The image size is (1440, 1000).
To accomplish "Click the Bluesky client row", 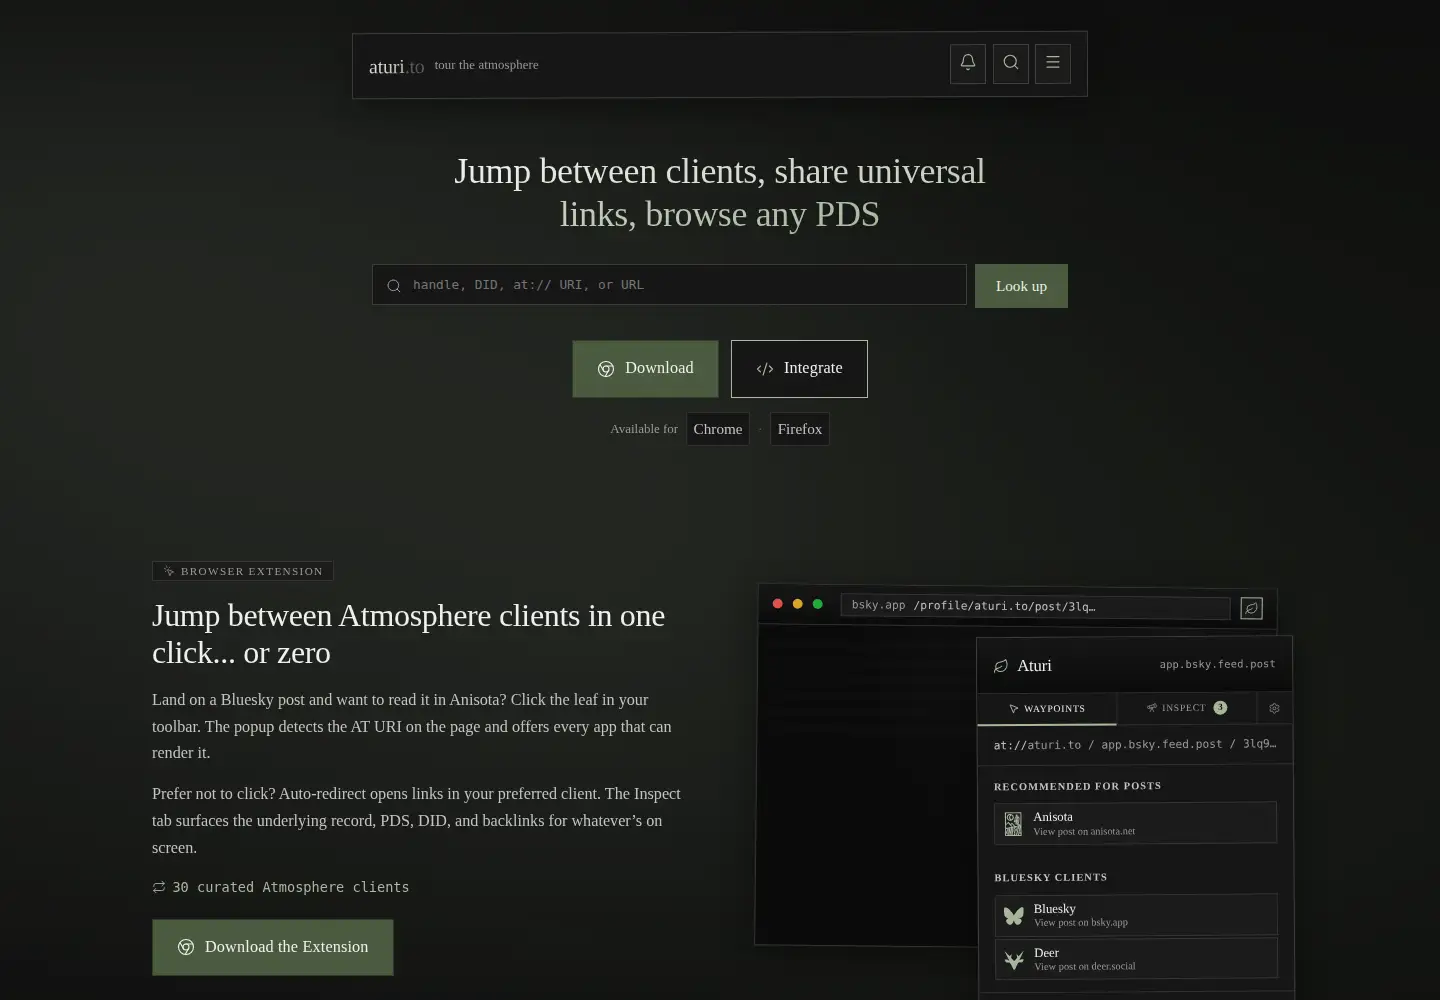I will [x=1136, y=915].
